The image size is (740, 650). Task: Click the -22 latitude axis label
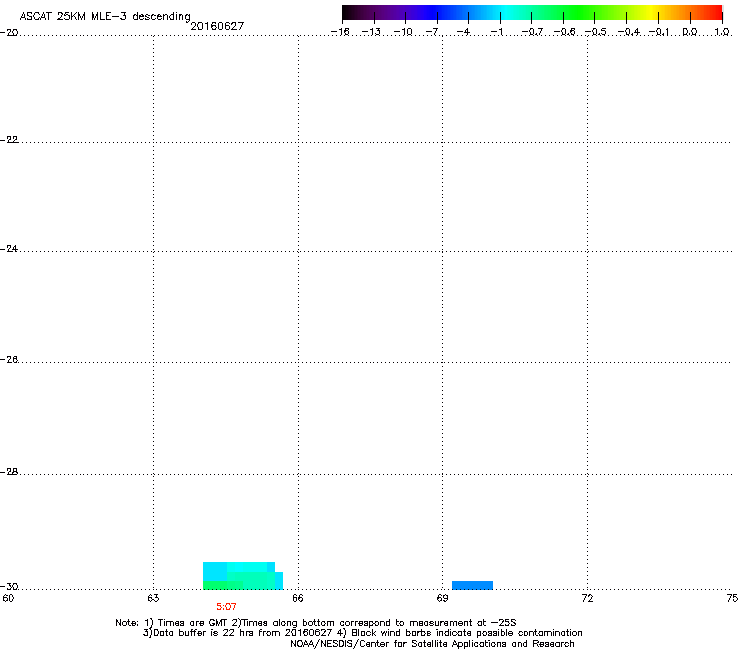pos(9,140)
